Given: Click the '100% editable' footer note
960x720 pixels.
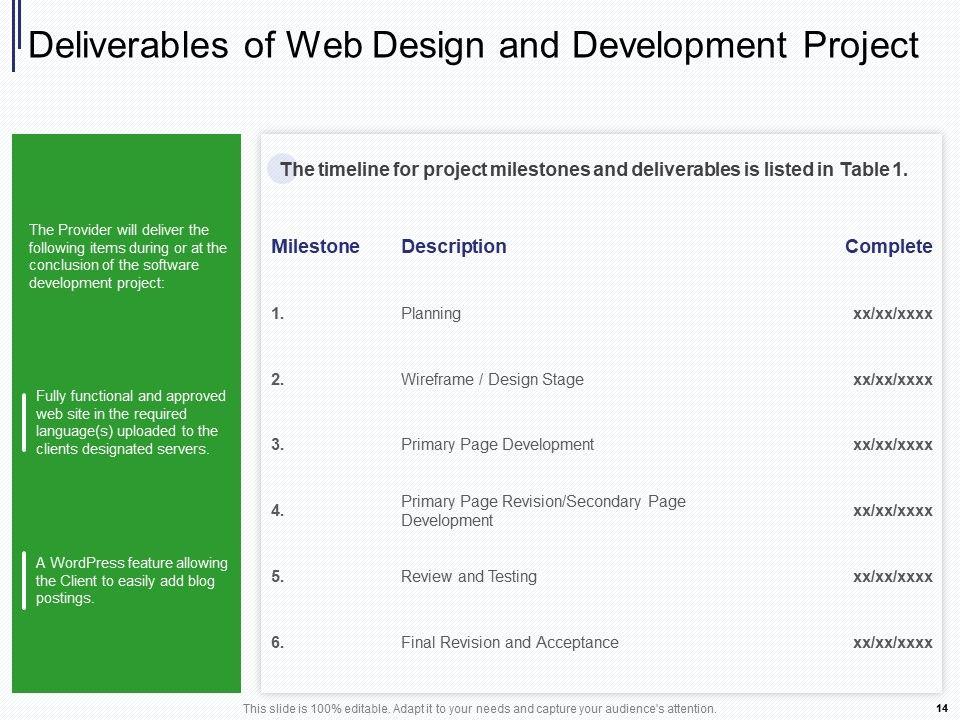Looking at the screenshot, I should tap(479, 709).
